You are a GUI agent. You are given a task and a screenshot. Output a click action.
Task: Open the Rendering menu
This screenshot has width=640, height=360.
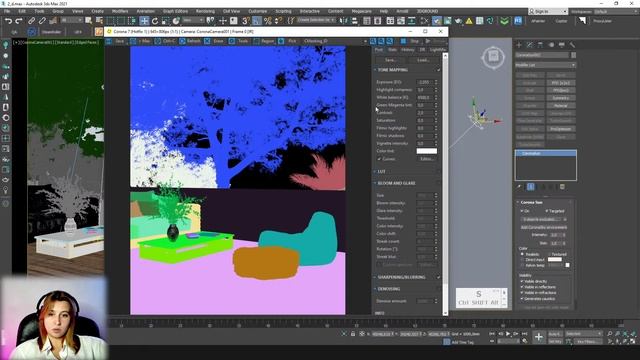(205, 11)
